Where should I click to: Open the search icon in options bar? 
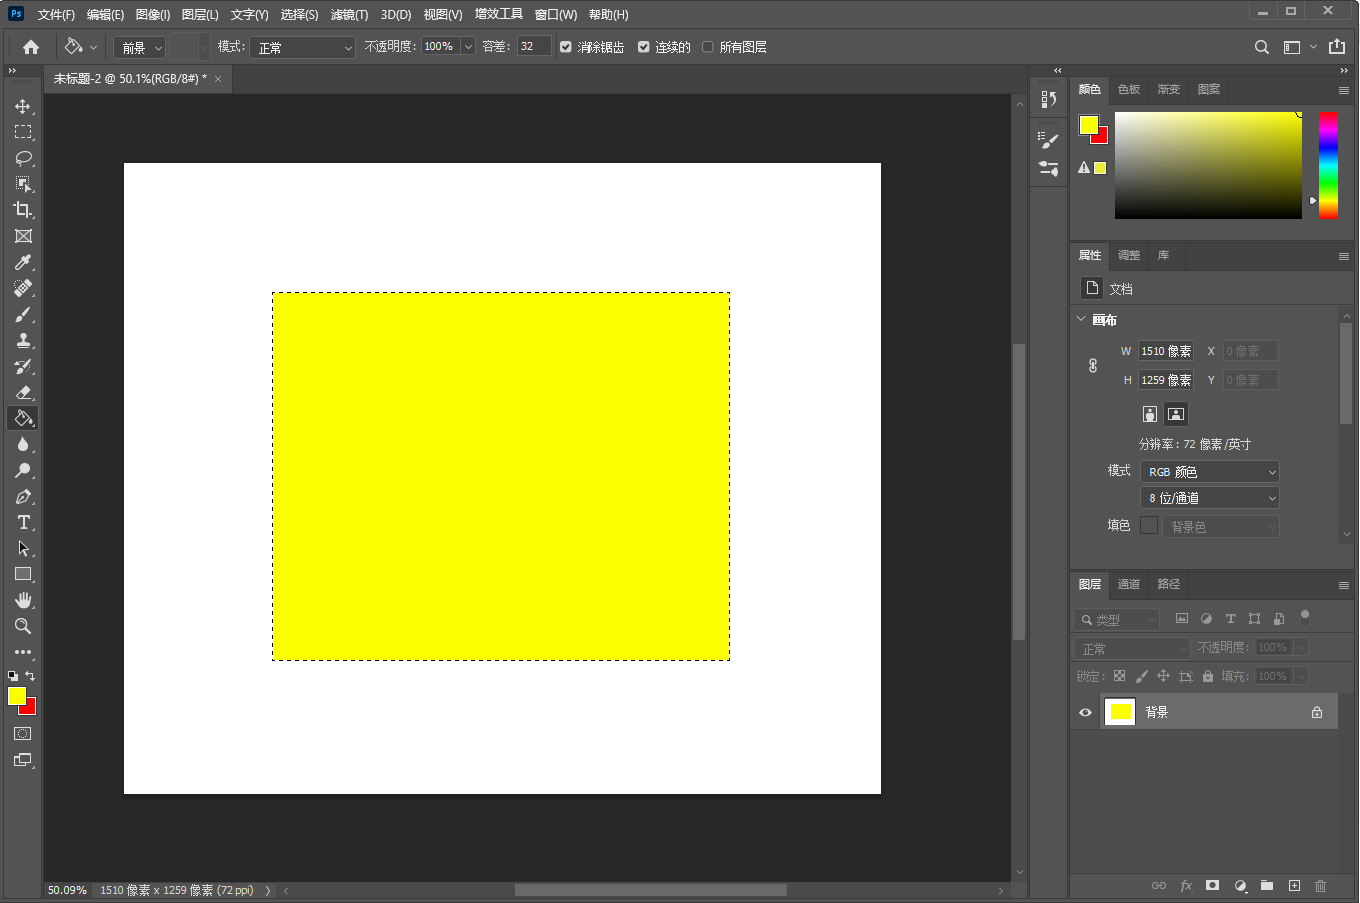pos(1262,47)
